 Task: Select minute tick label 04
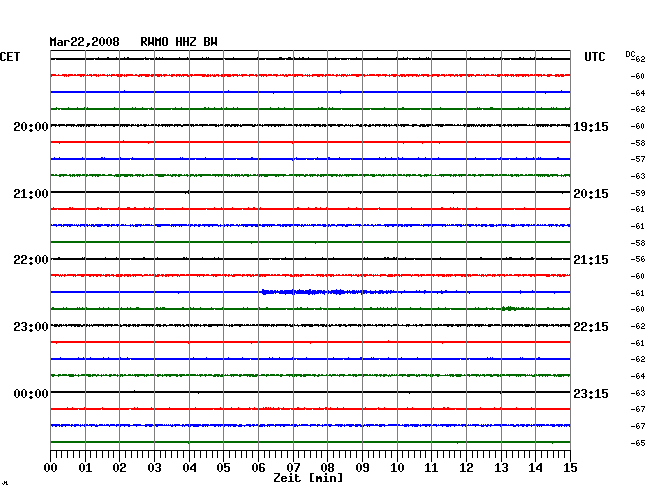189,468
